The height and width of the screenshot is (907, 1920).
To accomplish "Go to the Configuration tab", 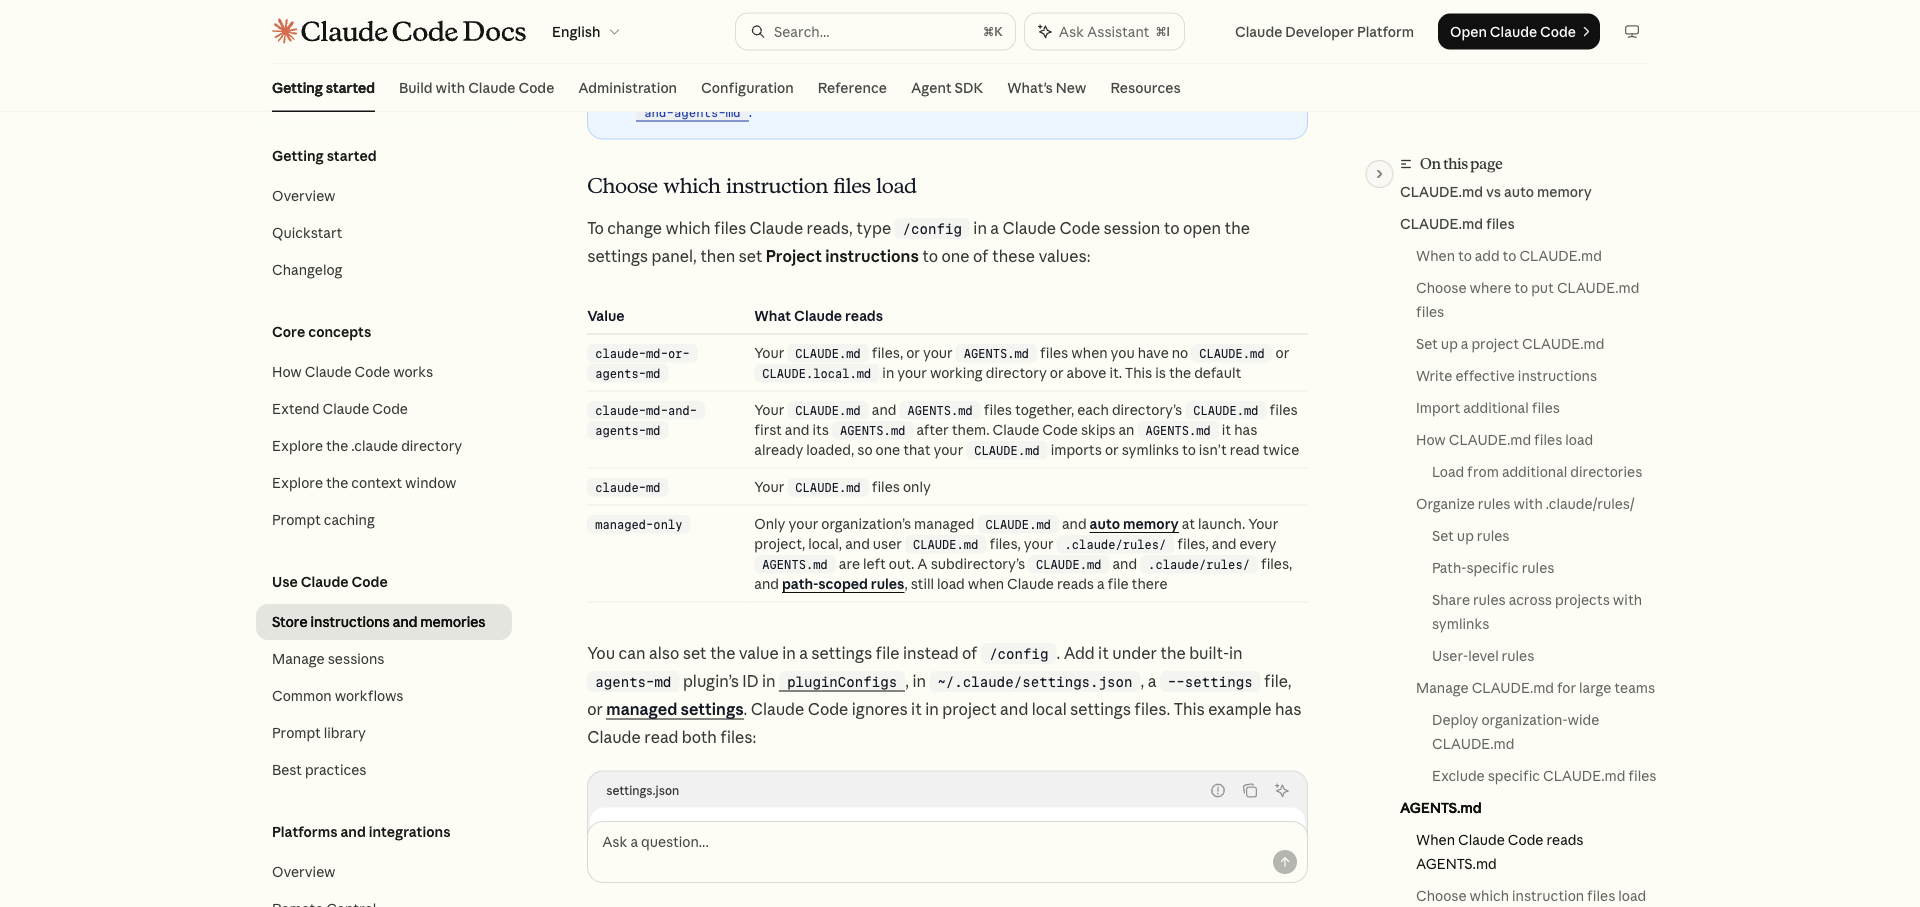I will (747, 88).
